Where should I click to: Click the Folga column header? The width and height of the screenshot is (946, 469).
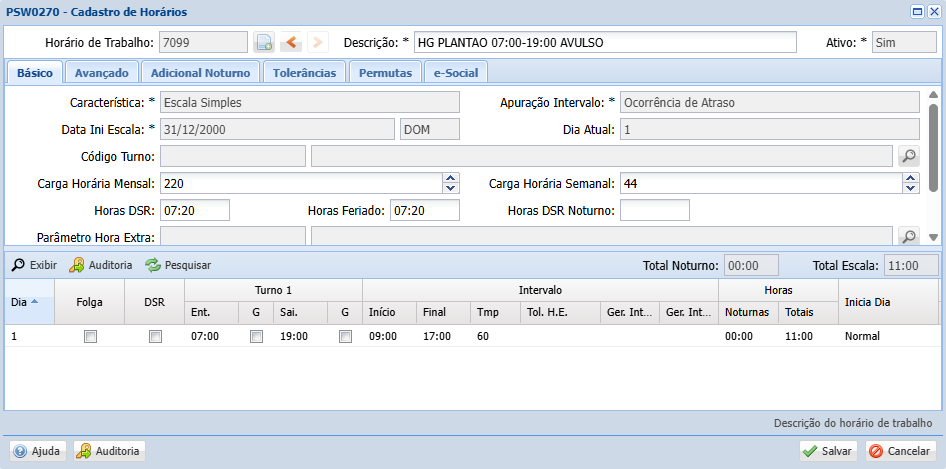tap(89, 302)
